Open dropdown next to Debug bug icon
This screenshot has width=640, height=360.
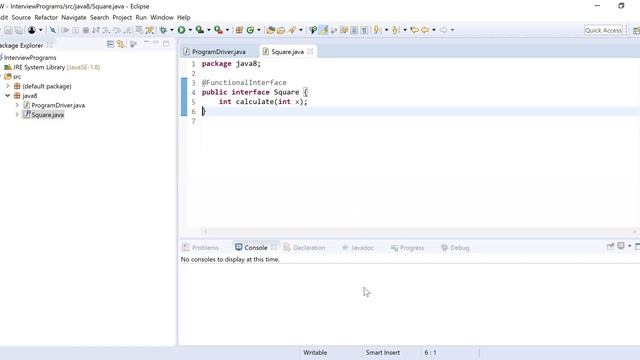point(171,30)
